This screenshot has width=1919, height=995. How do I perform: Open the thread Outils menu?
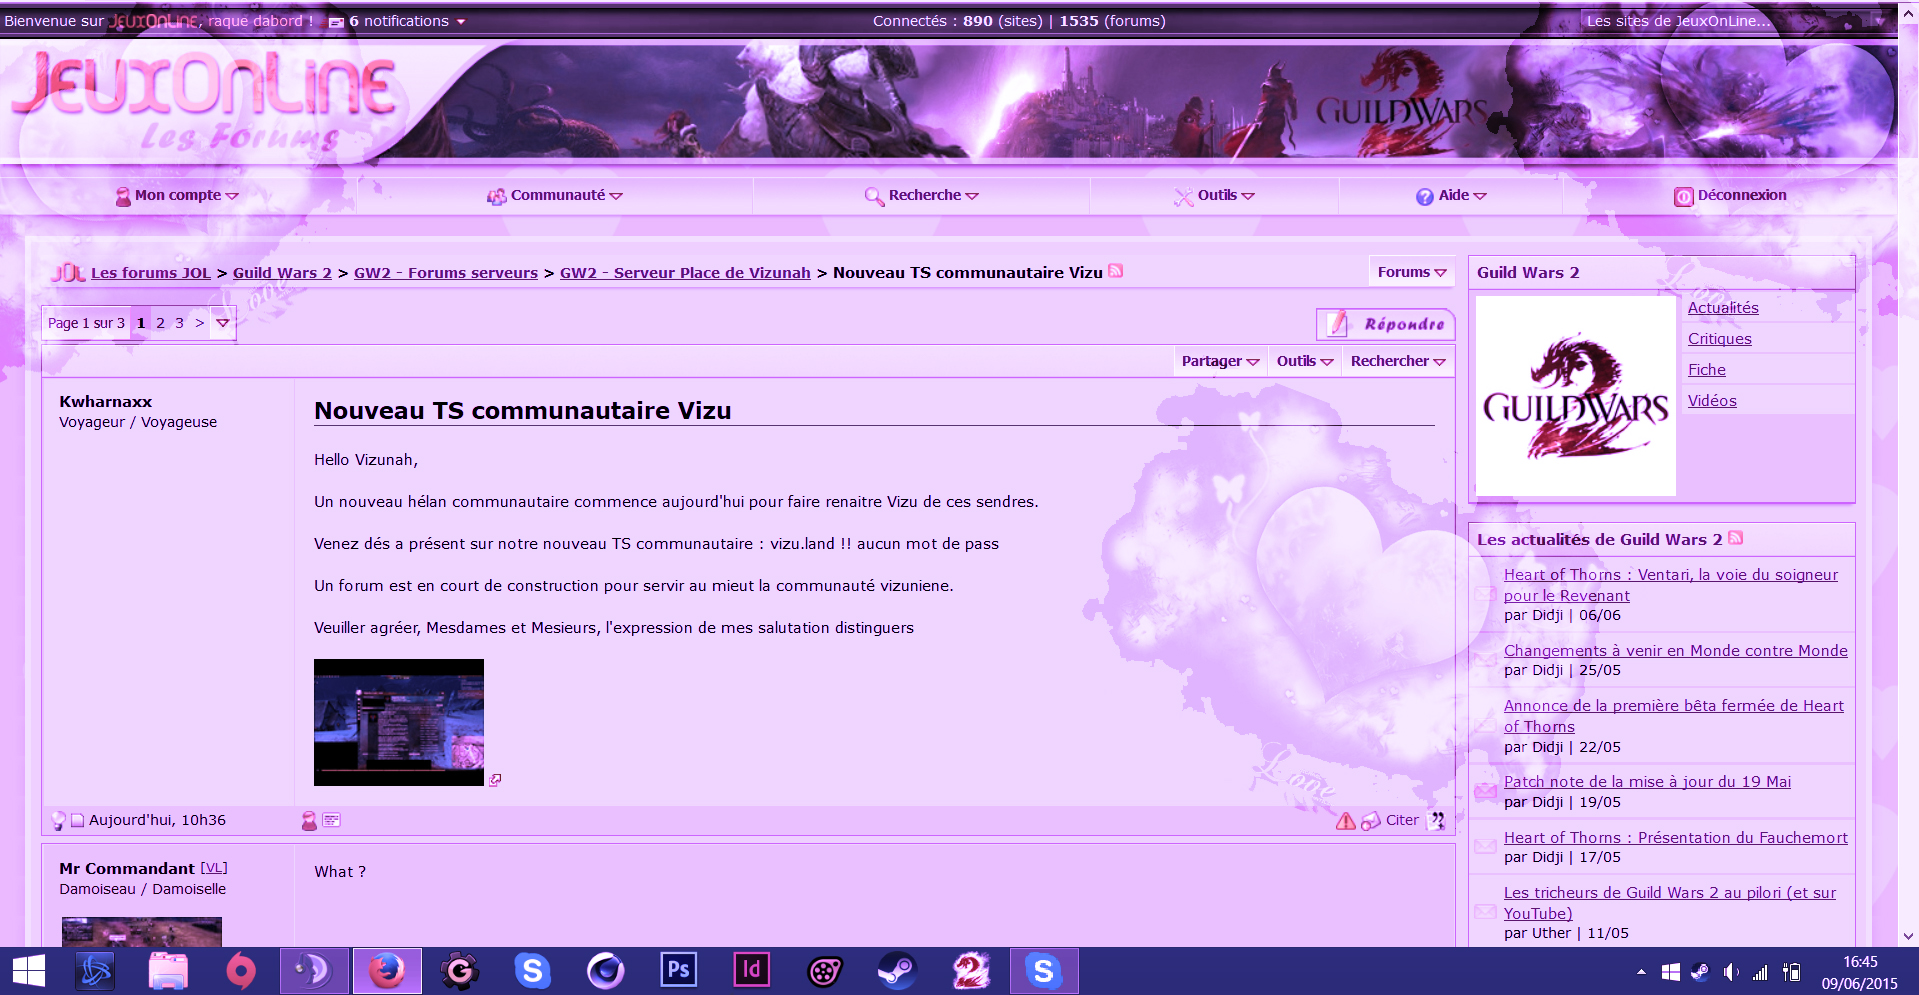coord(1305,361)
